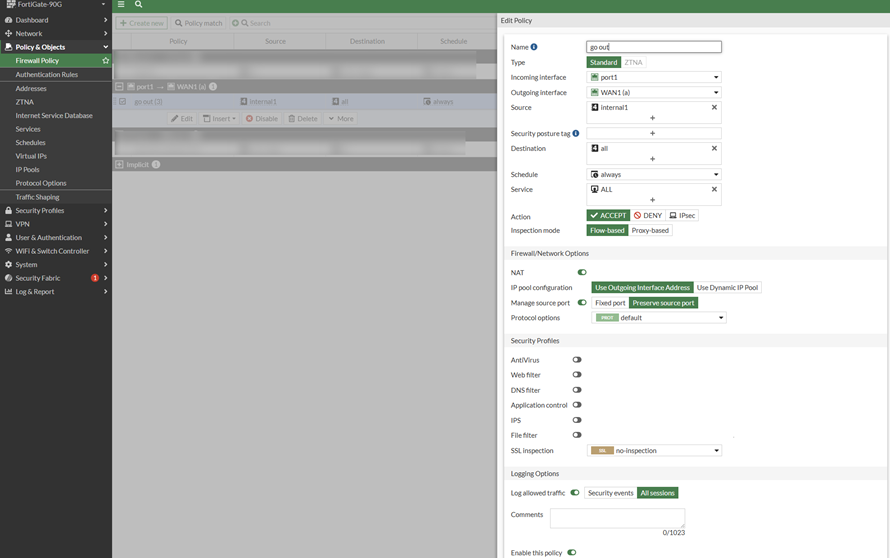Open Addresses menu item
Screen dimensions: 890x558
click(x=31, y=89)
